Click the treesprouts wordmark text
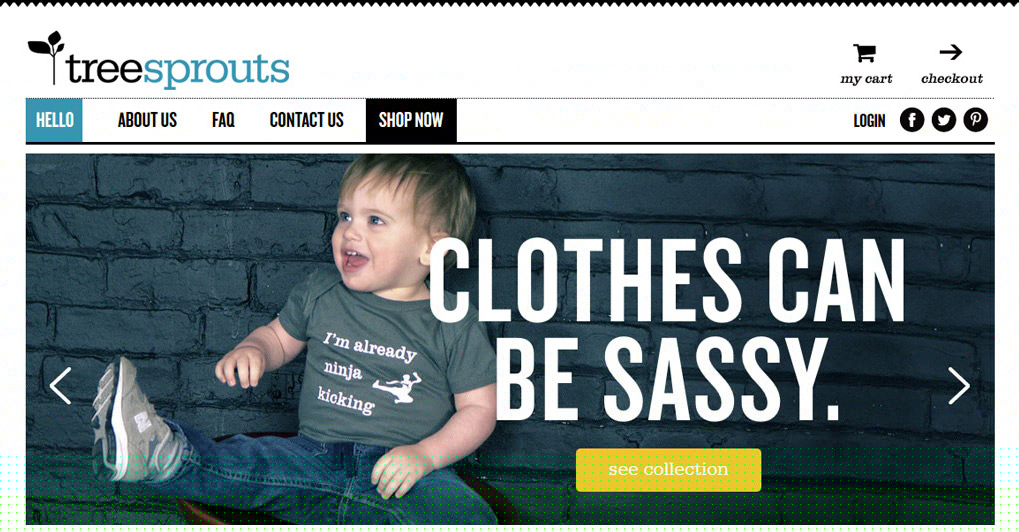Image resolution: width=1019 pixels, height=532 pixels. pyautogui.click(x=177, y=70)
